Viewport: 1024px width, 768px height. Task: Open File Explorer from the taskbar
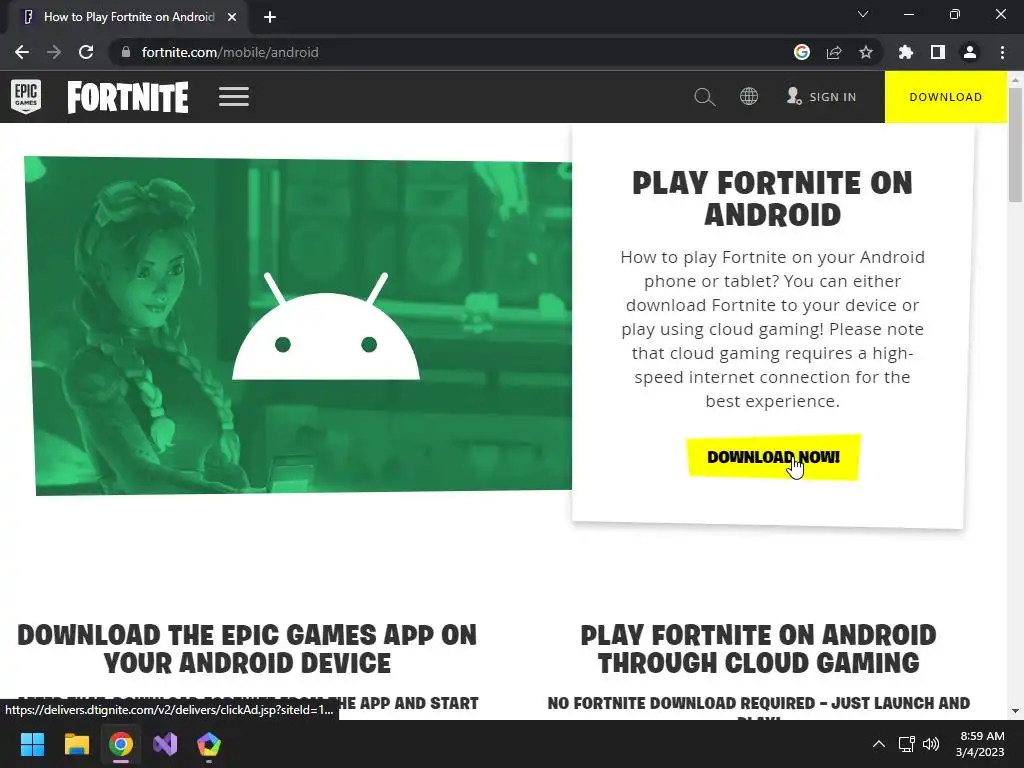76,744
